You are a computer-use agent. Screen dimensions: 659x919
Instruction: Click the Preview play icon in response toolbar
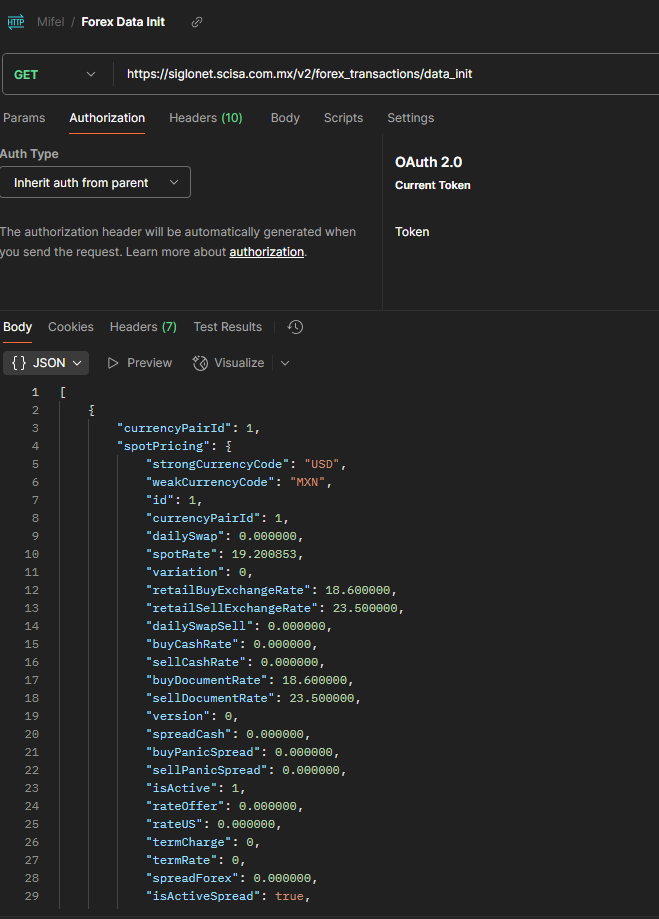[x=113, y=363]
